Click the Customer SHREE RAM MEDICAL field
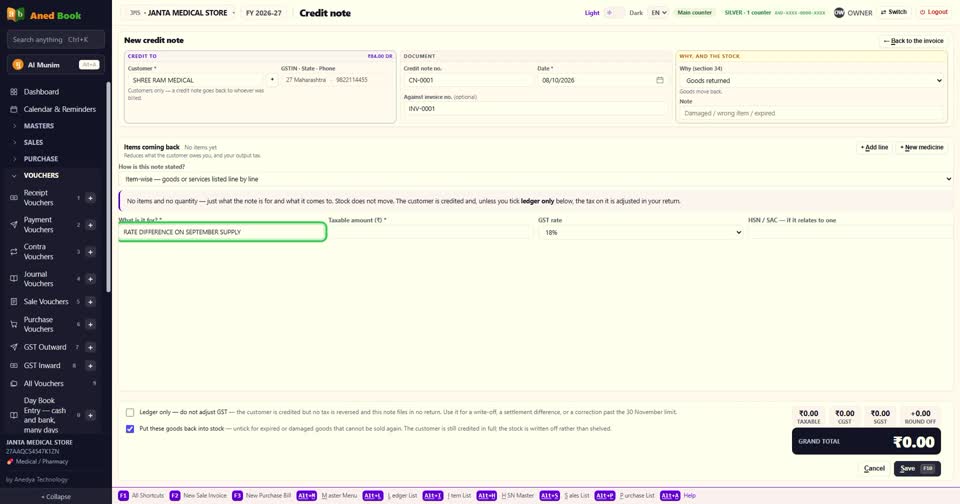 tap(196, 80)
